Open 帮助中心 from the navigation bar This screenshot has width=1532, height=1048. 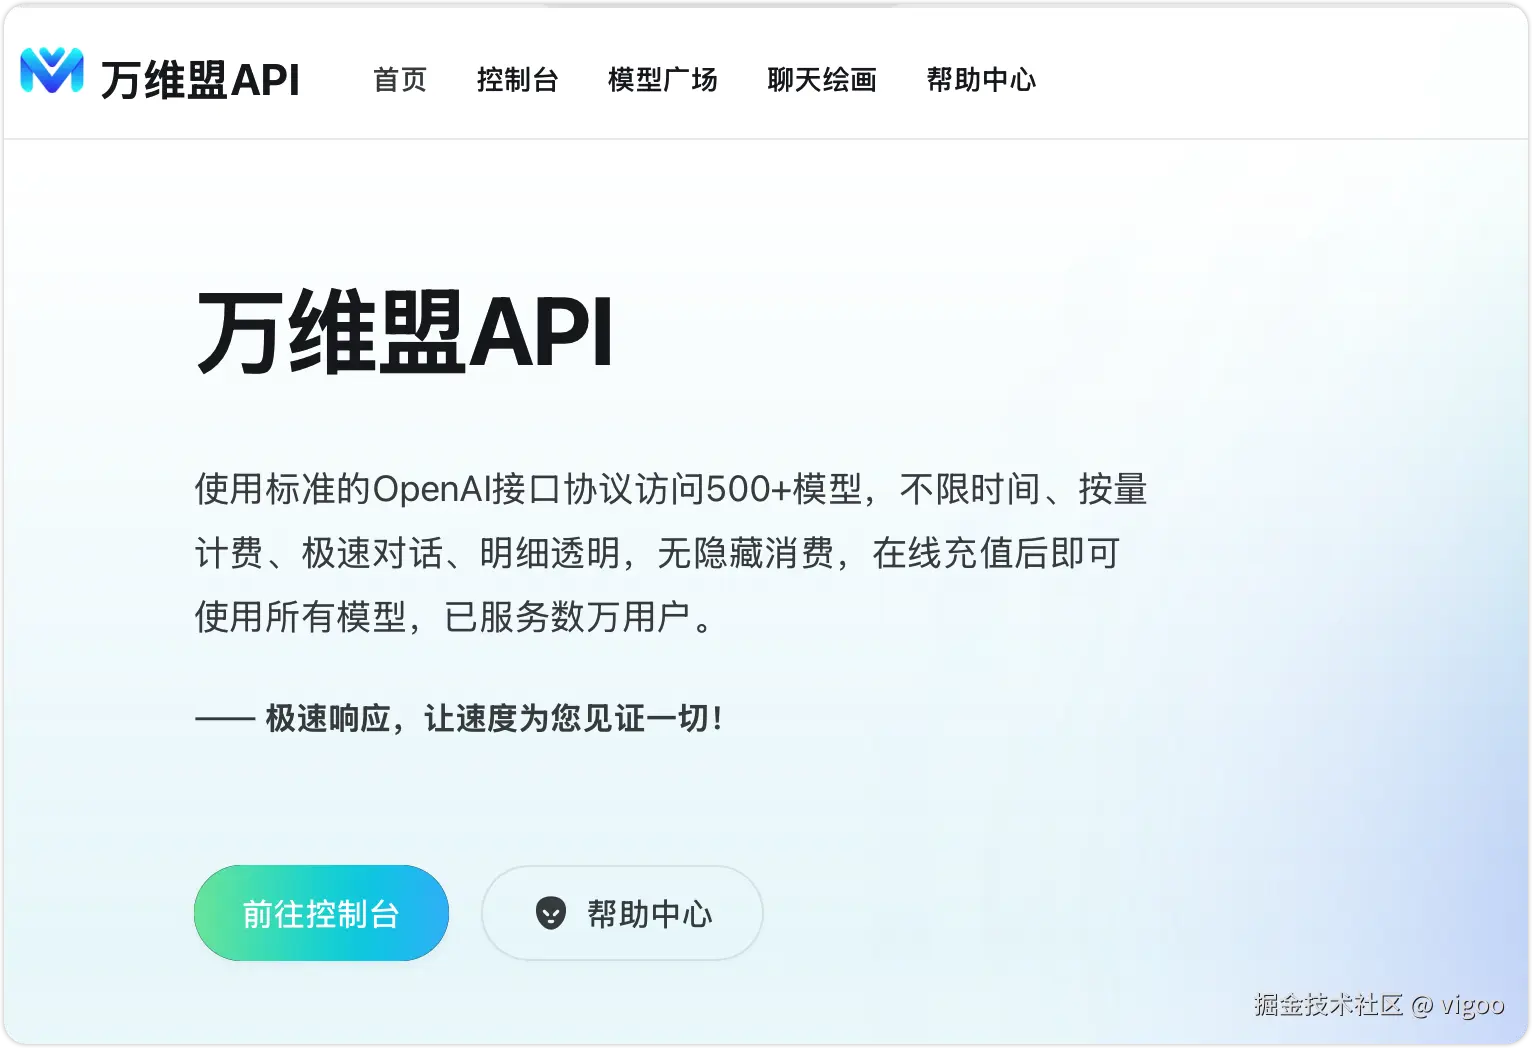[981, 80]
